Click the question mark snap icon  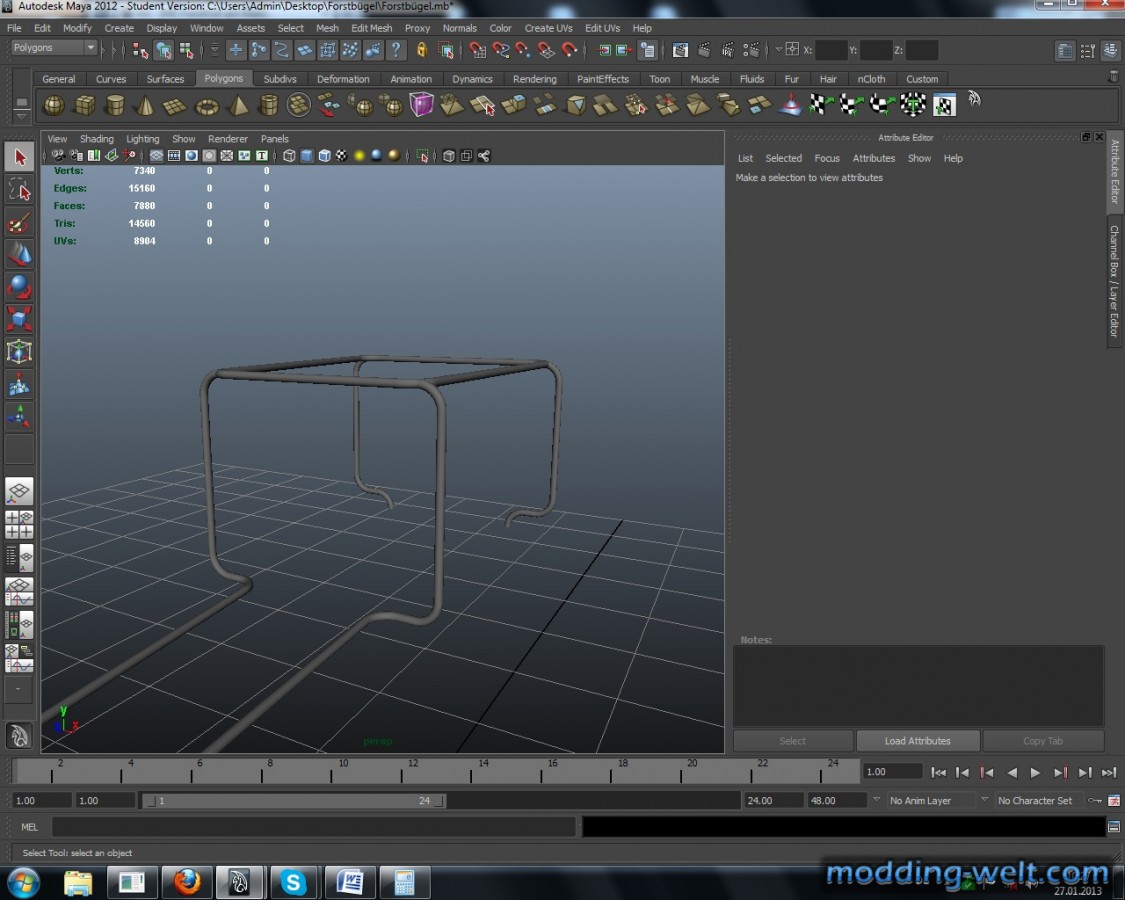coord(396,50)
